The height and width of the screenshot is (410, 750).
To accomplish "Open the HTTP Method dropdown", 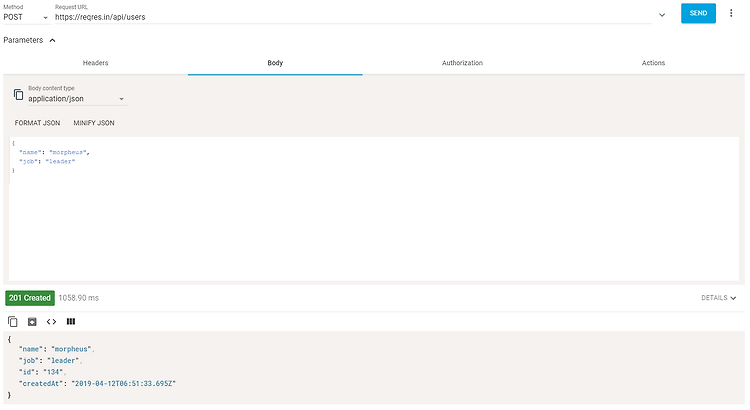I will (x=26, y=17).
